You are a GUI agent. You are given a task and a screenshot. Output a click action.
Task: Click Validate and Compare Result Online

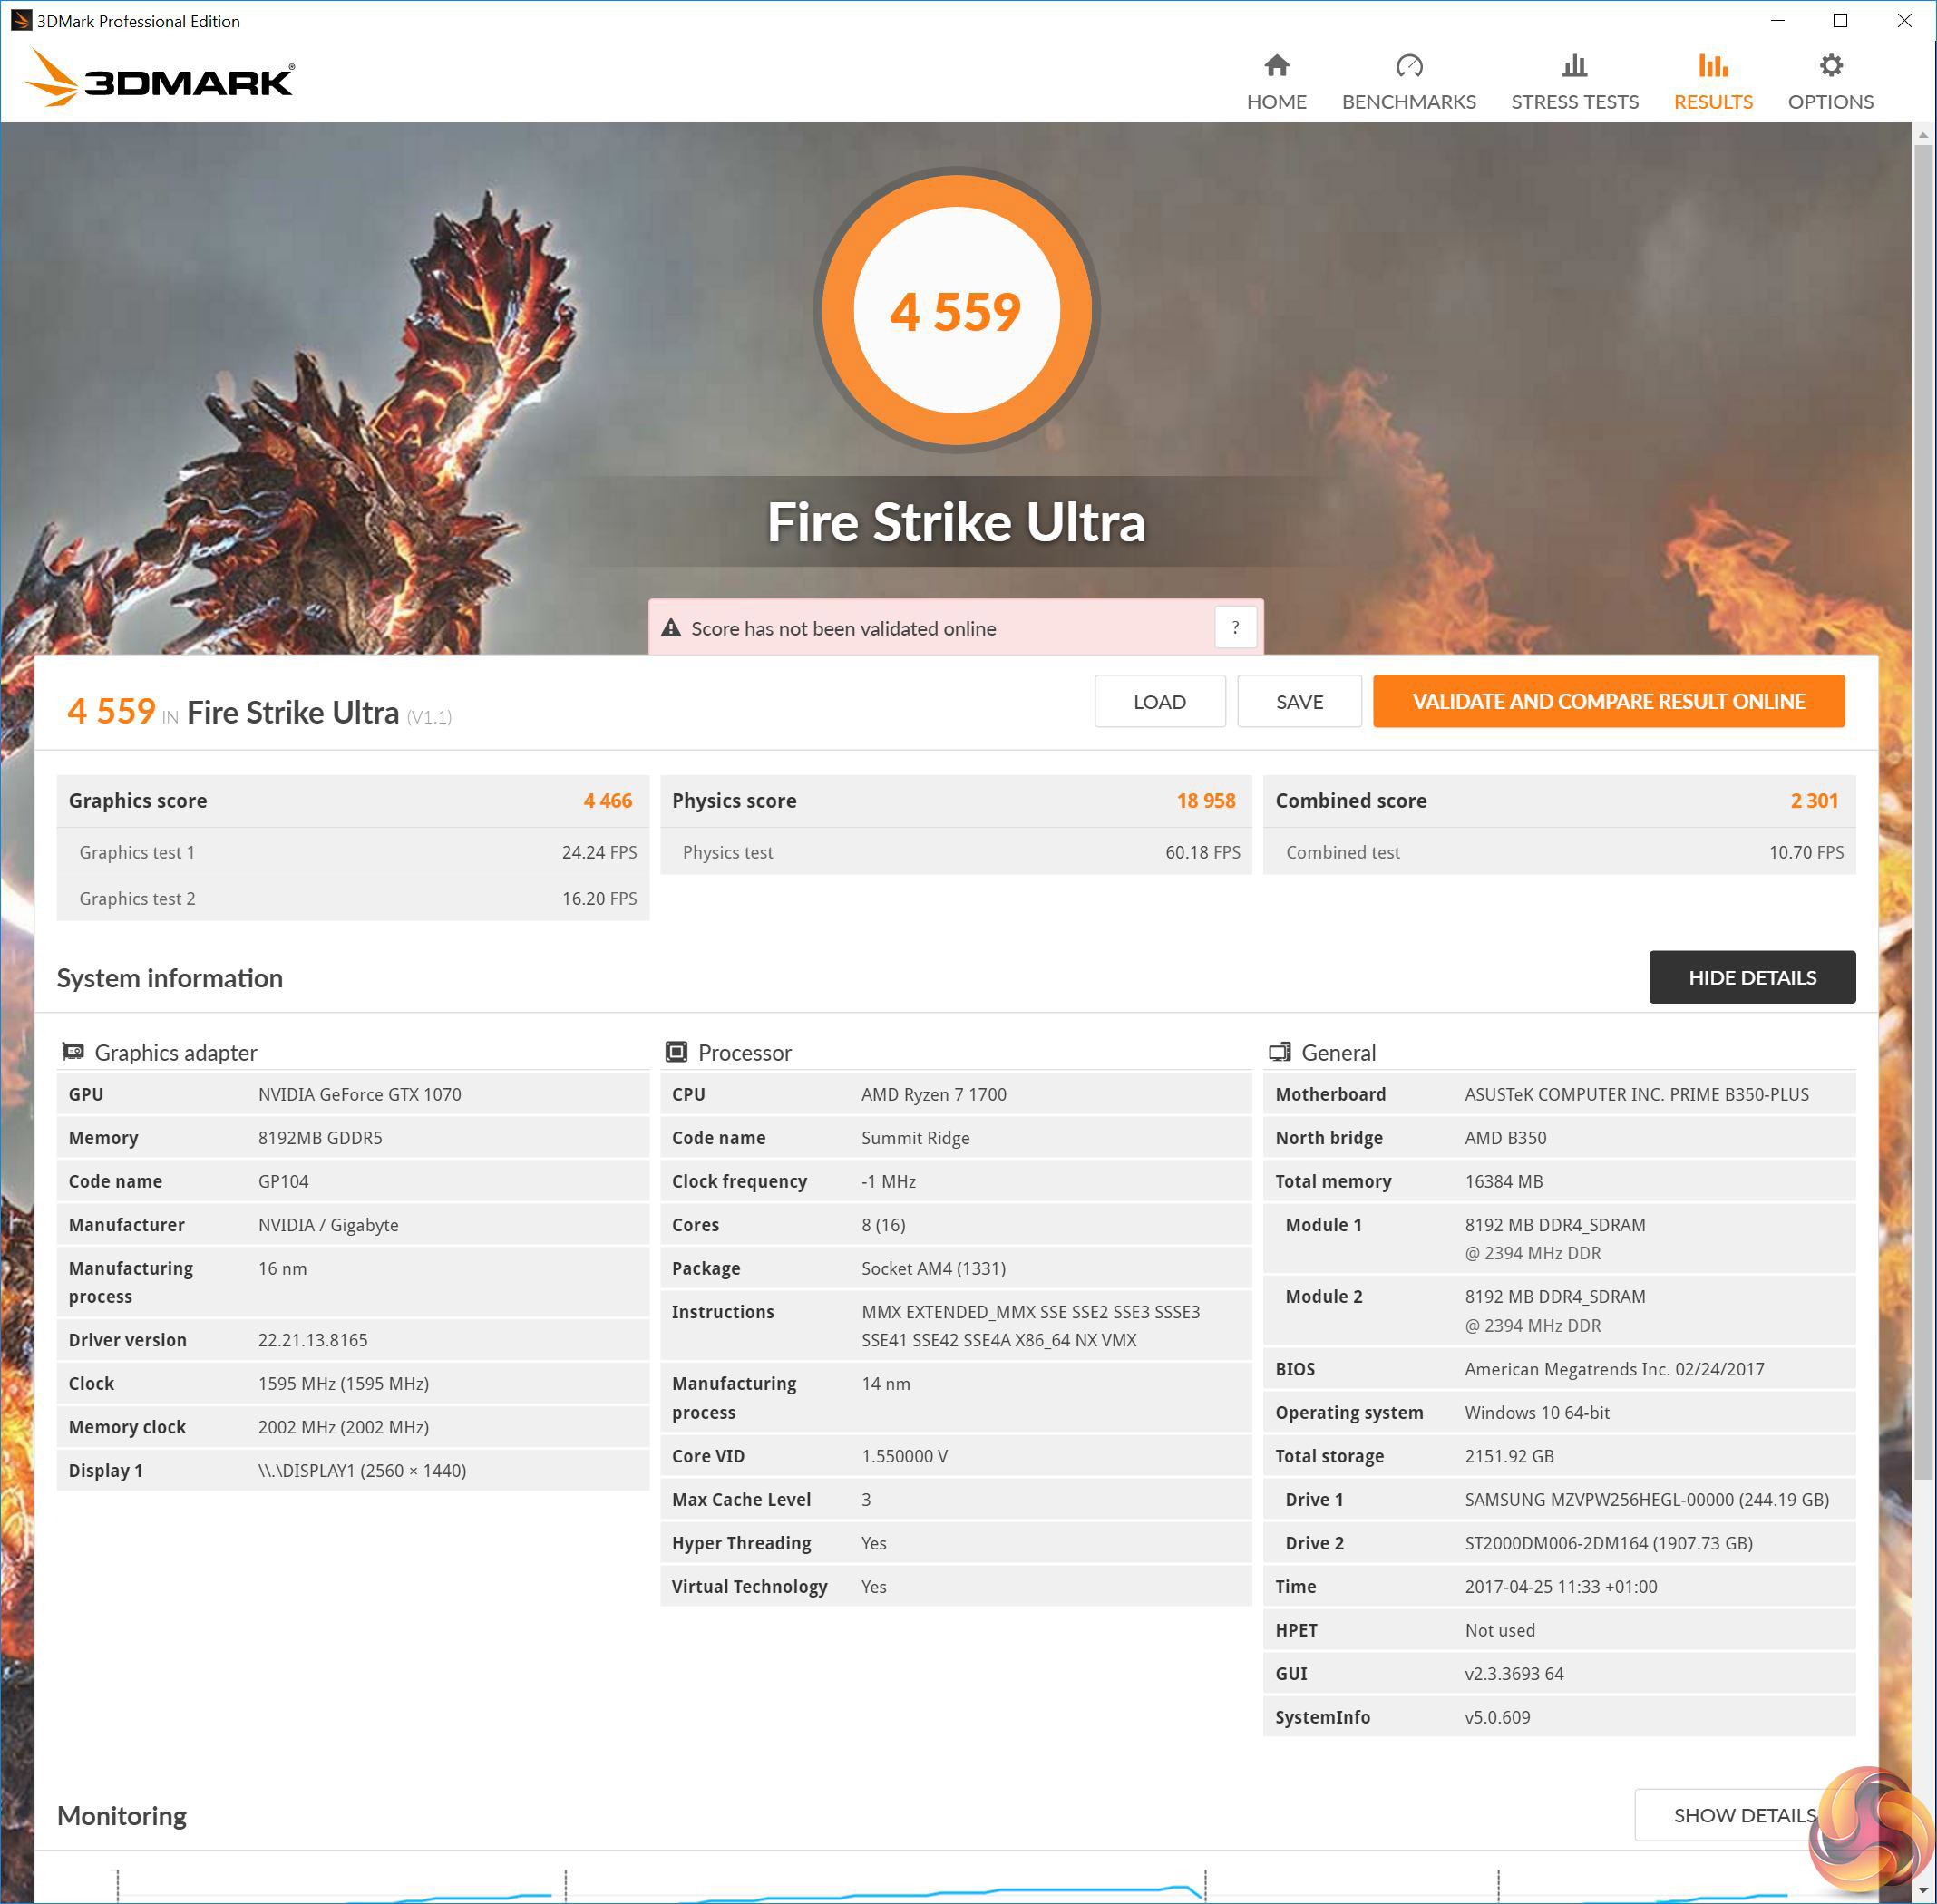click(1607, 701)
